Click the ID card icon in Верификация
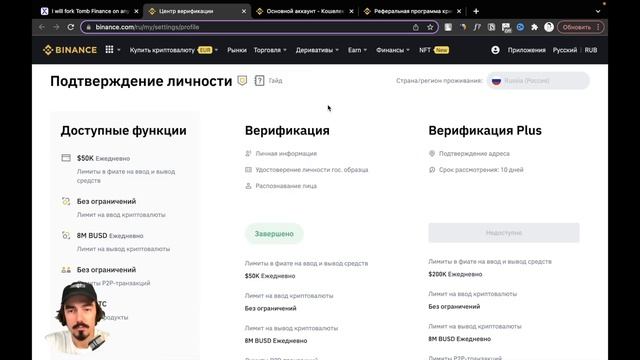640x360 pixels. click(x=248, y=169)
